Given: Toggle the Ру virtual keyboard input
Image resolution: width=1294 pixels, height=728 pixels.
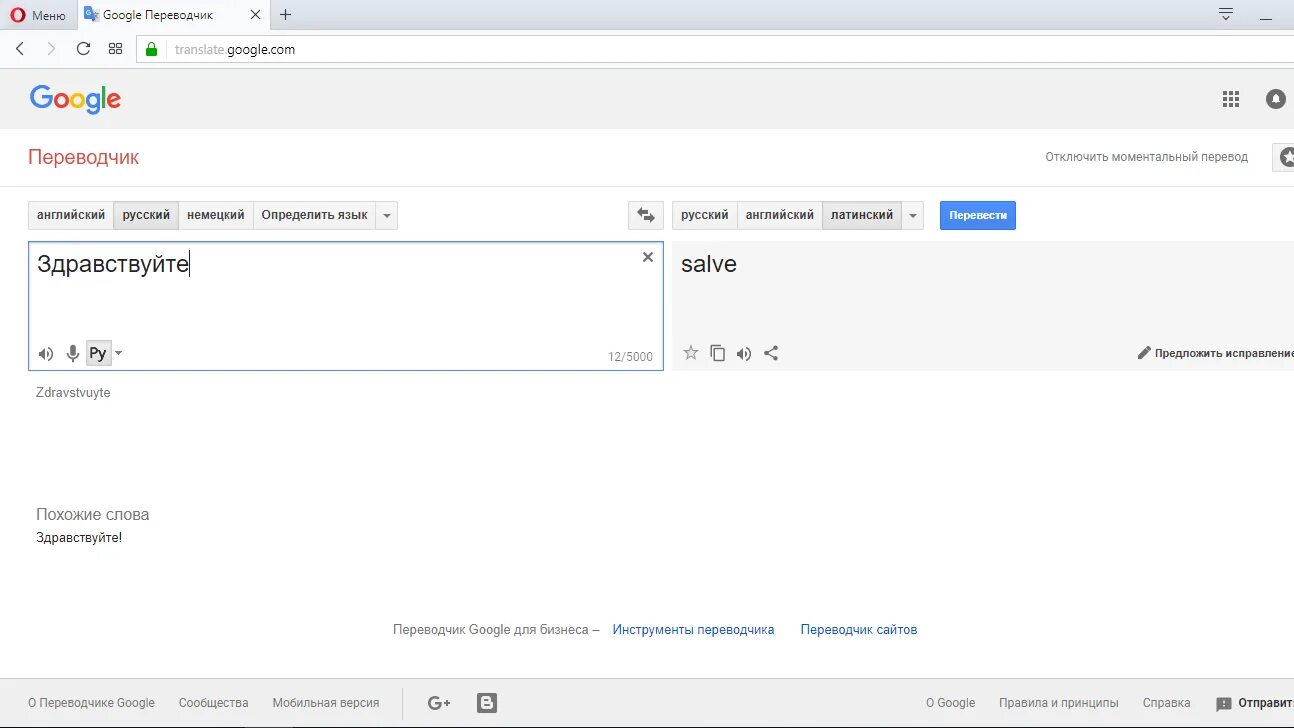Looking at the screenshot, I should click(x=98, y=353).
